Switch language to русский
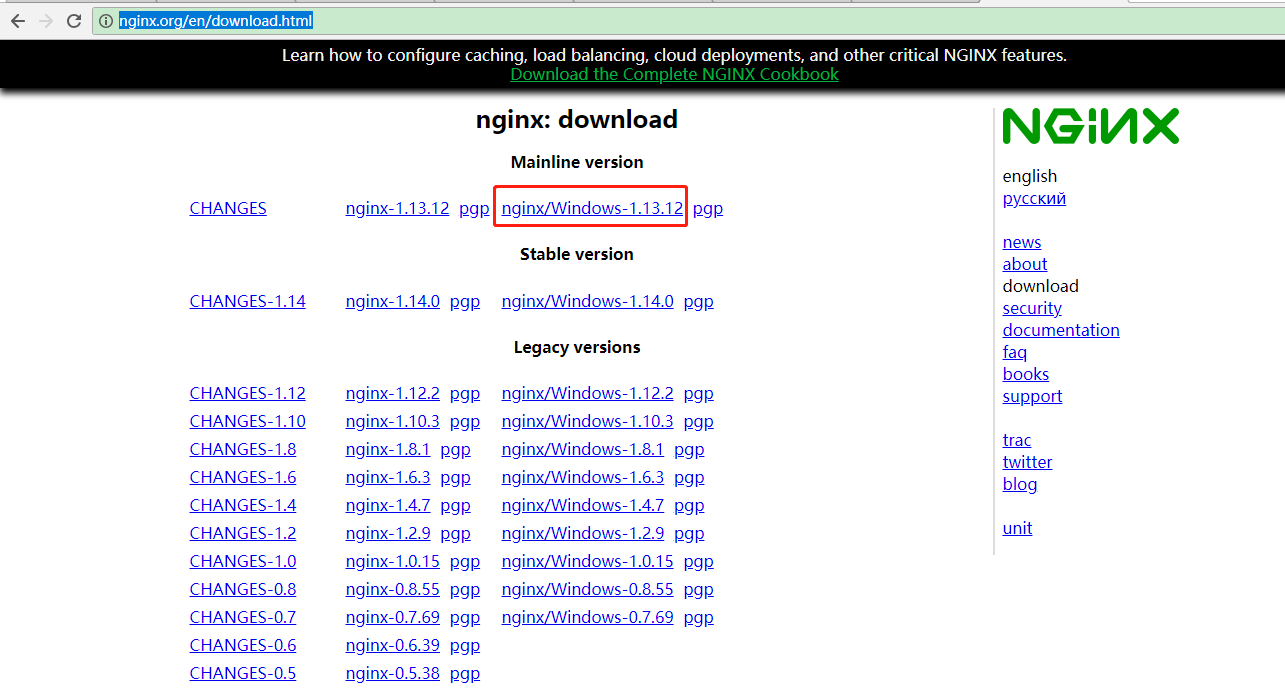The height and width of the screenshot is (693, 1285). 1034,198
